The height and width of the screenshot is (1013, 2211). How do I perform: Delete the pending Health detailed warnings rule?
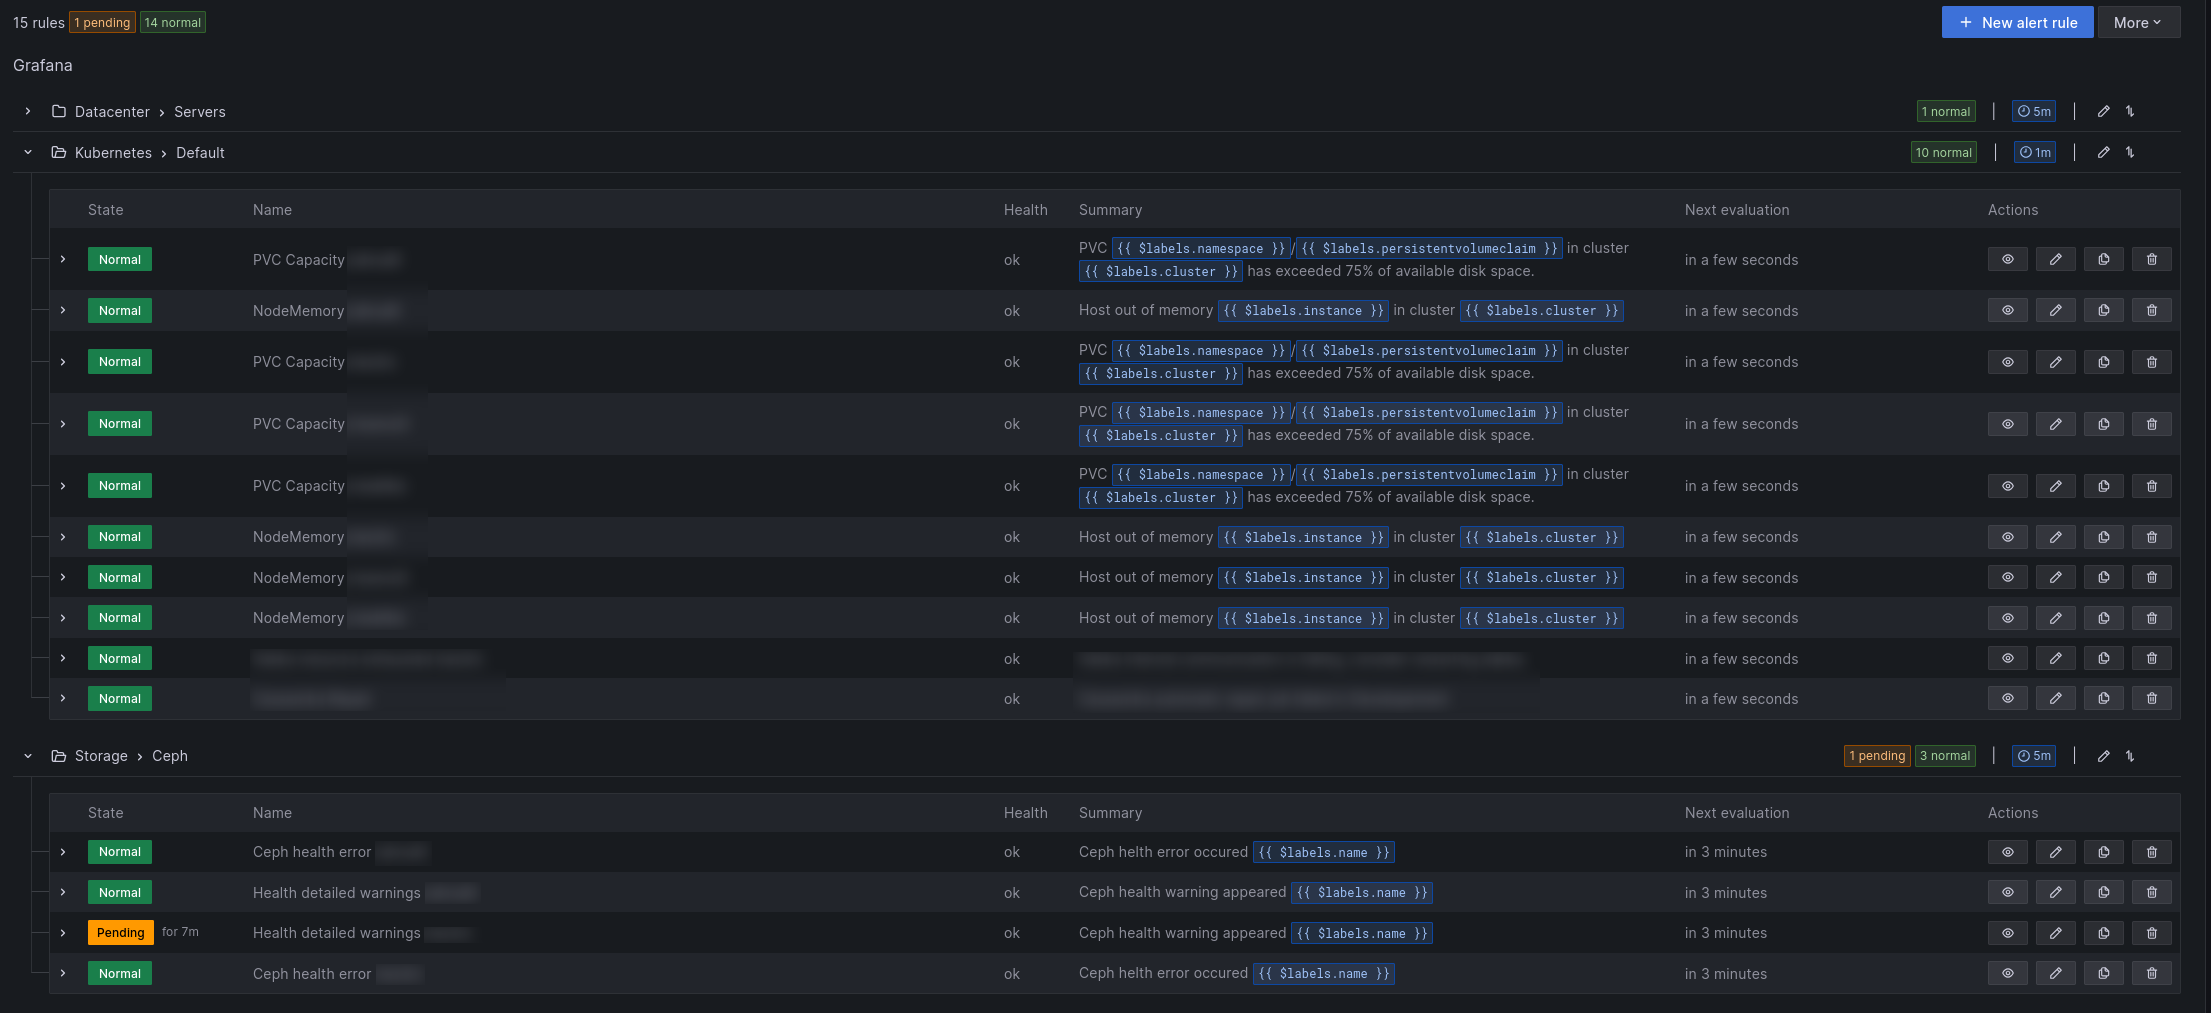(2152, 932)
